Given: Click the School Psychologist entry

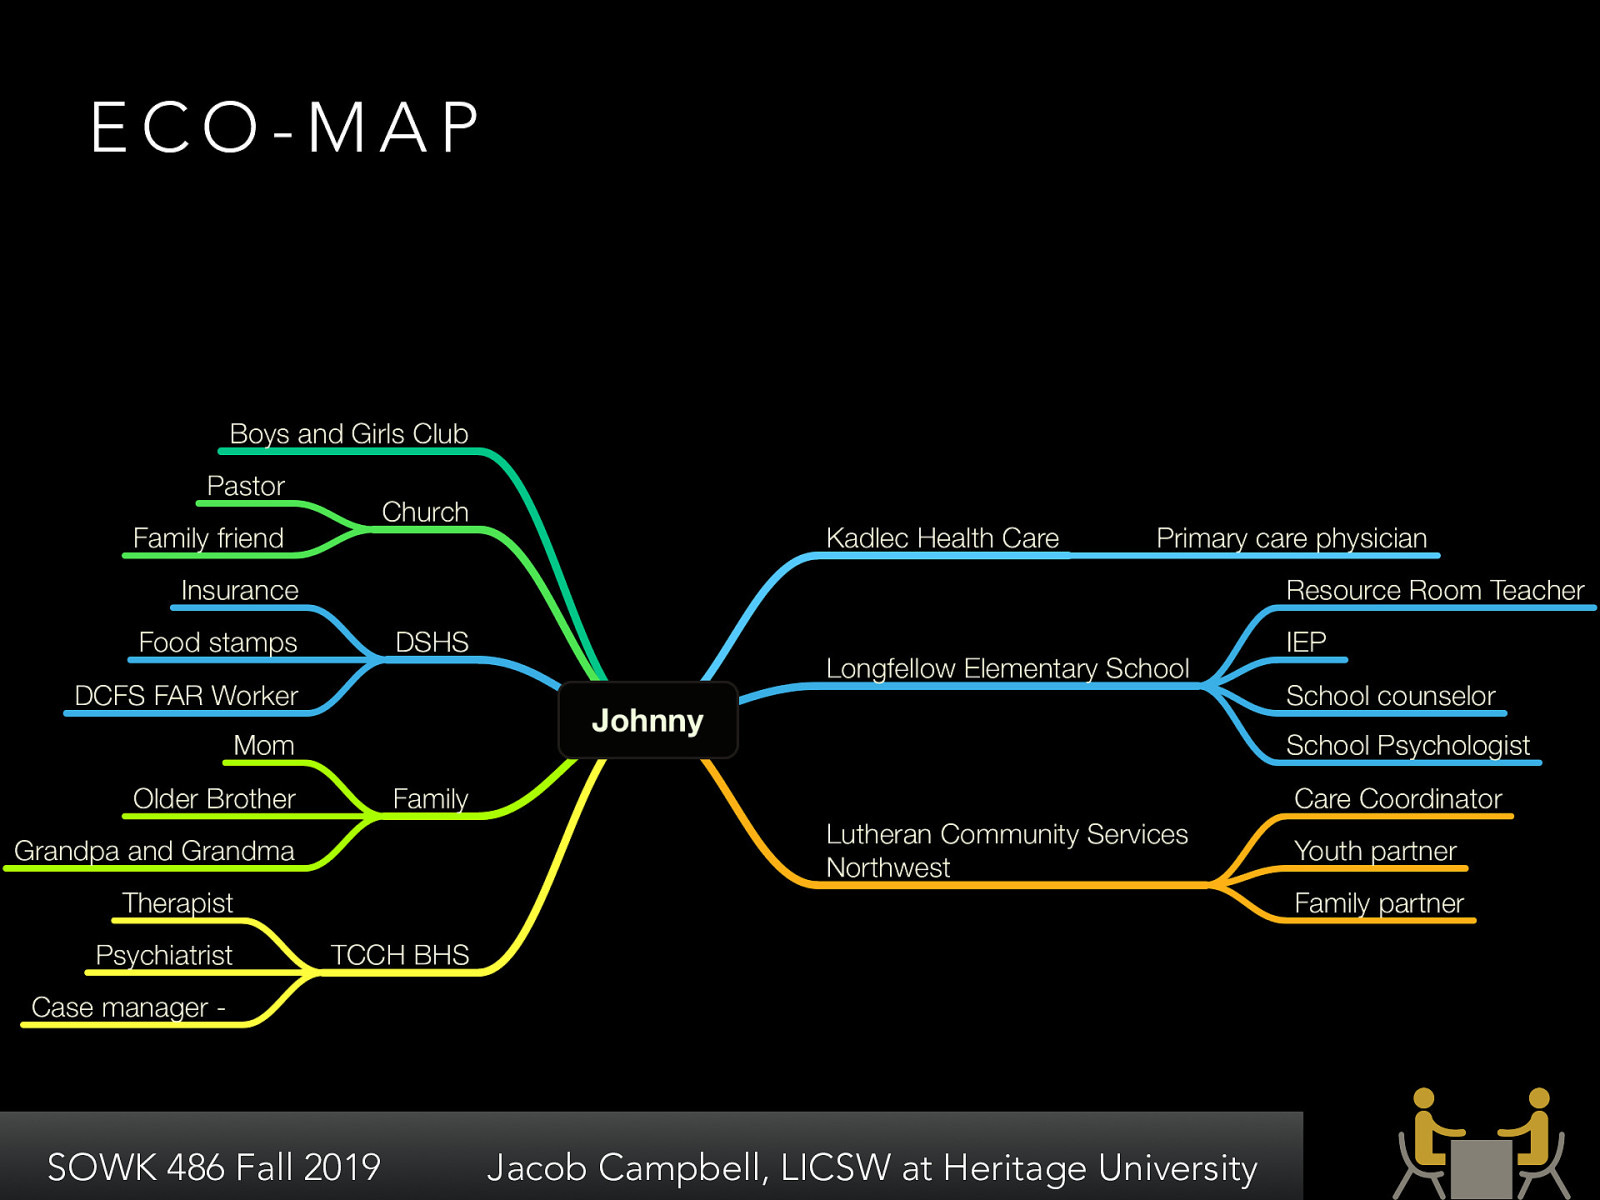Looking at the screenshot, I should (x=1407, y=745).
